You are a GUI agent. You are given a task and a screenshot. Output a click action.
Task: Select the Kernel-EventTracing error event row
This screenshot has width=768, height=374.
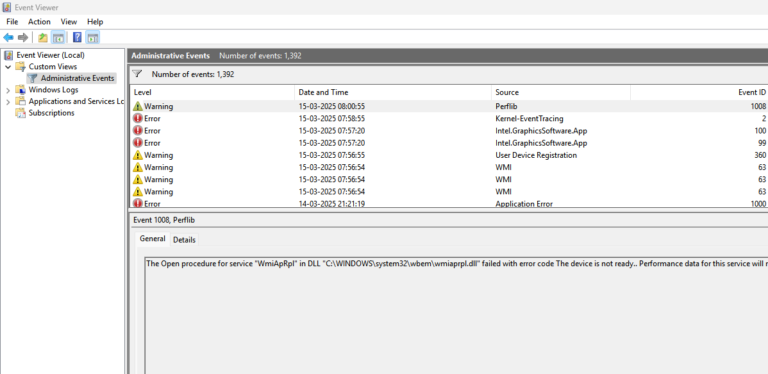(449, 118)
